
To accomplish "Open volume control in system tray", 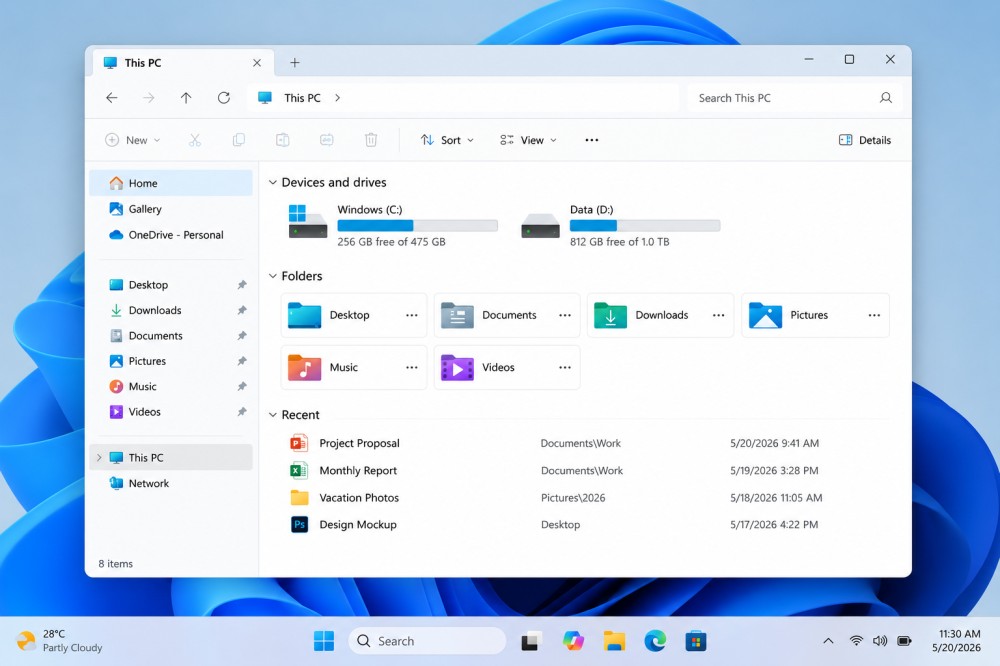I will coord(879,641).
